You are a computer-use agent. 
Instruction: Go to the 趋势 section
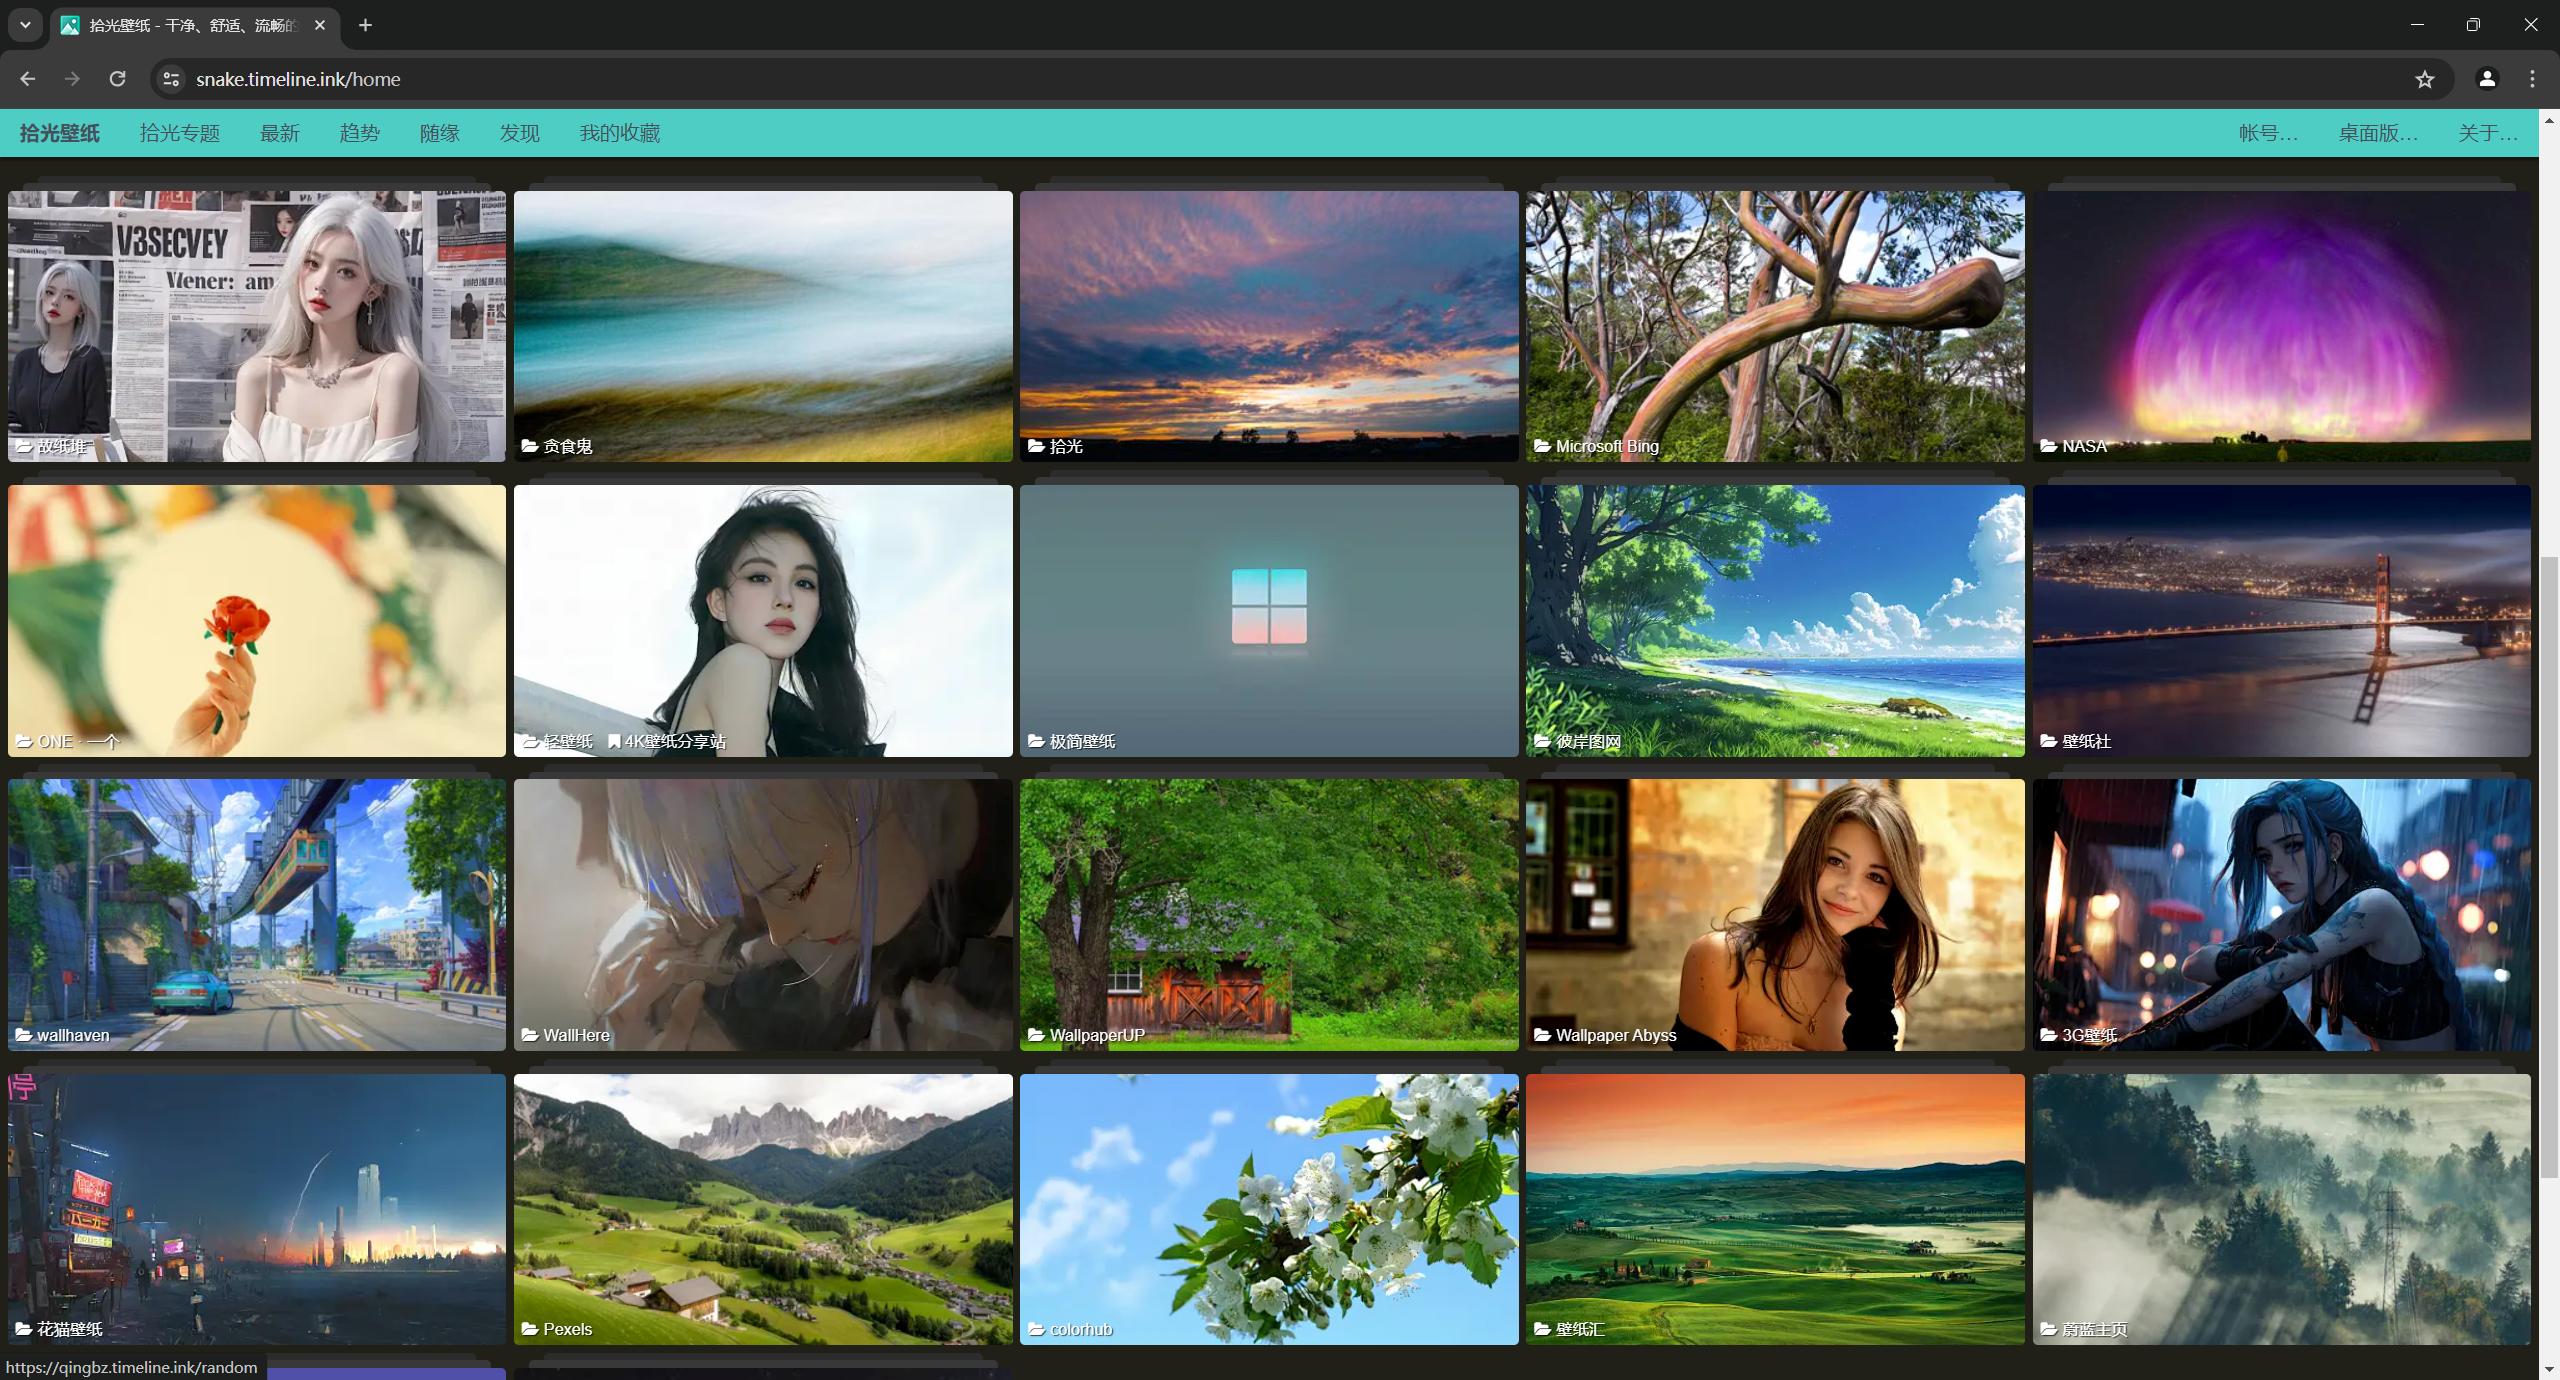359,133
